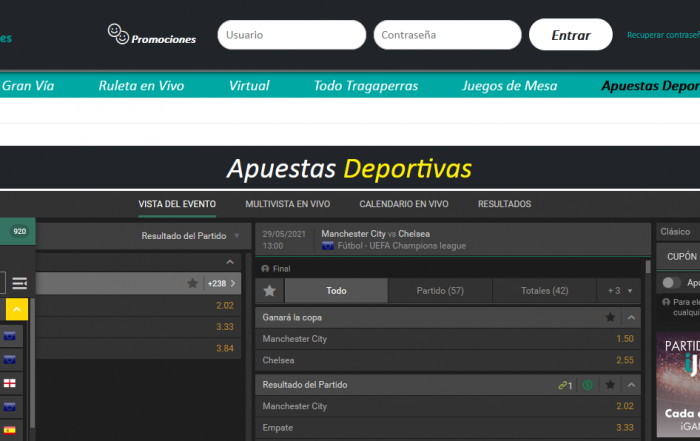Click the Manchester City vs Chelsea header

375,234
